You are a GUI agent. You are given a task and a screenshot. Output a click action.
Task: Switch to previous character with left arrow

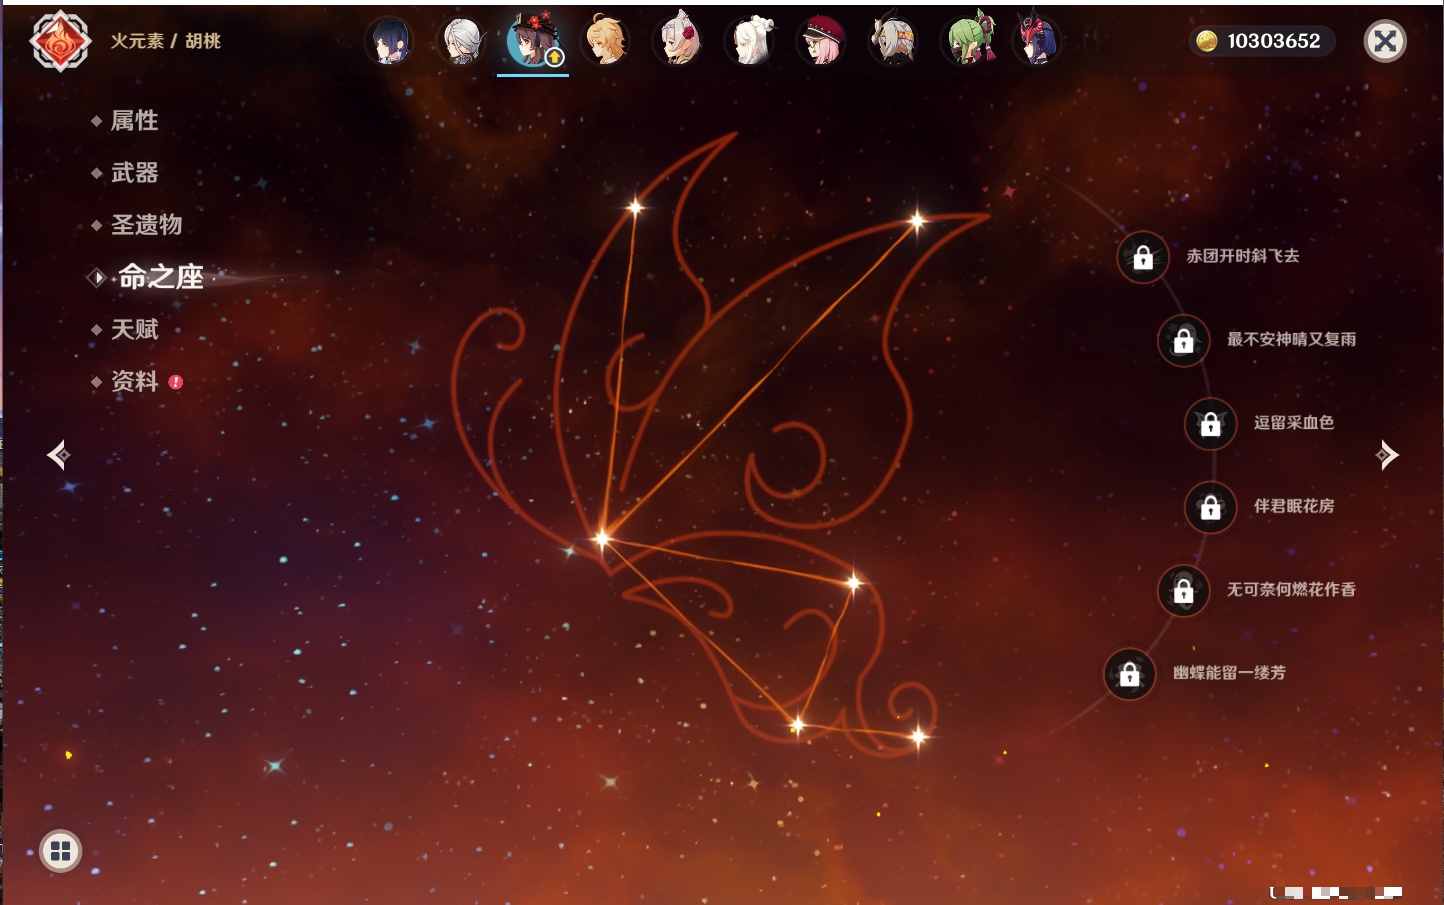[58, 455]
